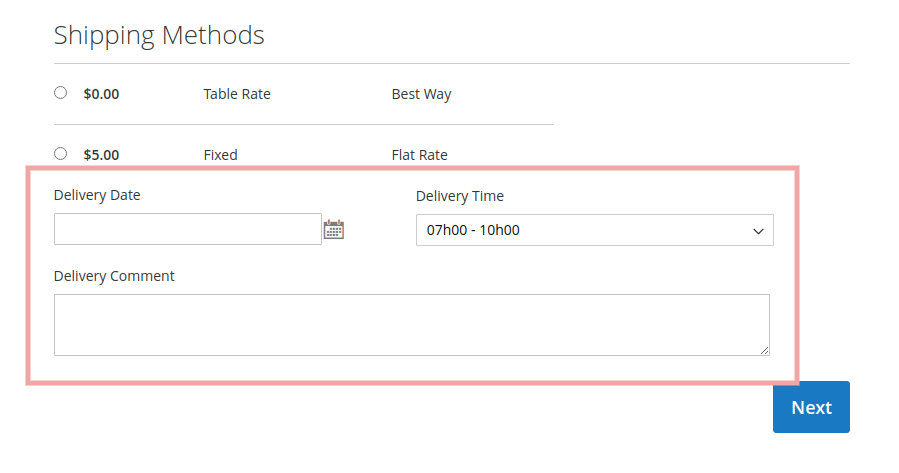Click inside the Delivery Comment text area

click(411, 324)
